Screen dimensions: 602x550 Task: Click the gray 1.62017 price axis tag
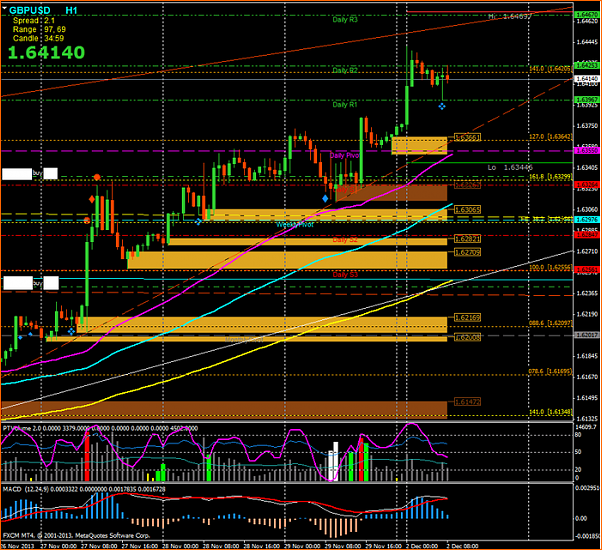[587, 335]
